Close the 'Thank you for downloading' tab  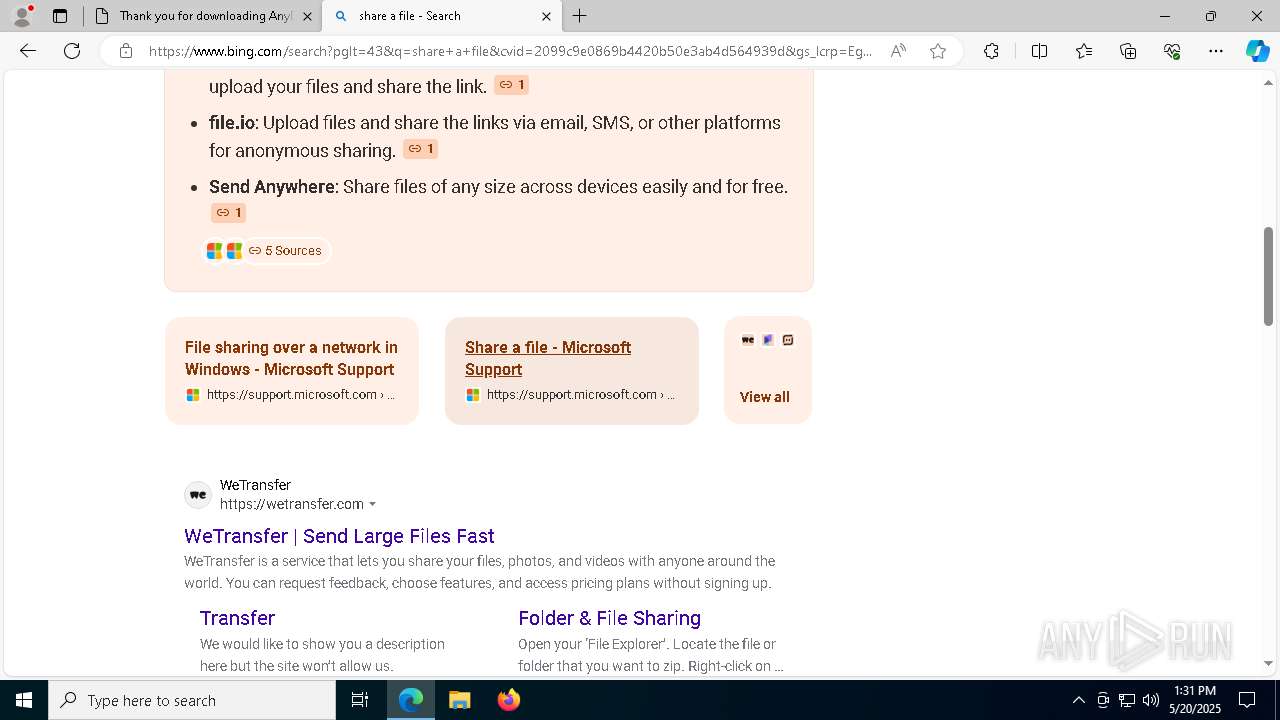[307, 16]
